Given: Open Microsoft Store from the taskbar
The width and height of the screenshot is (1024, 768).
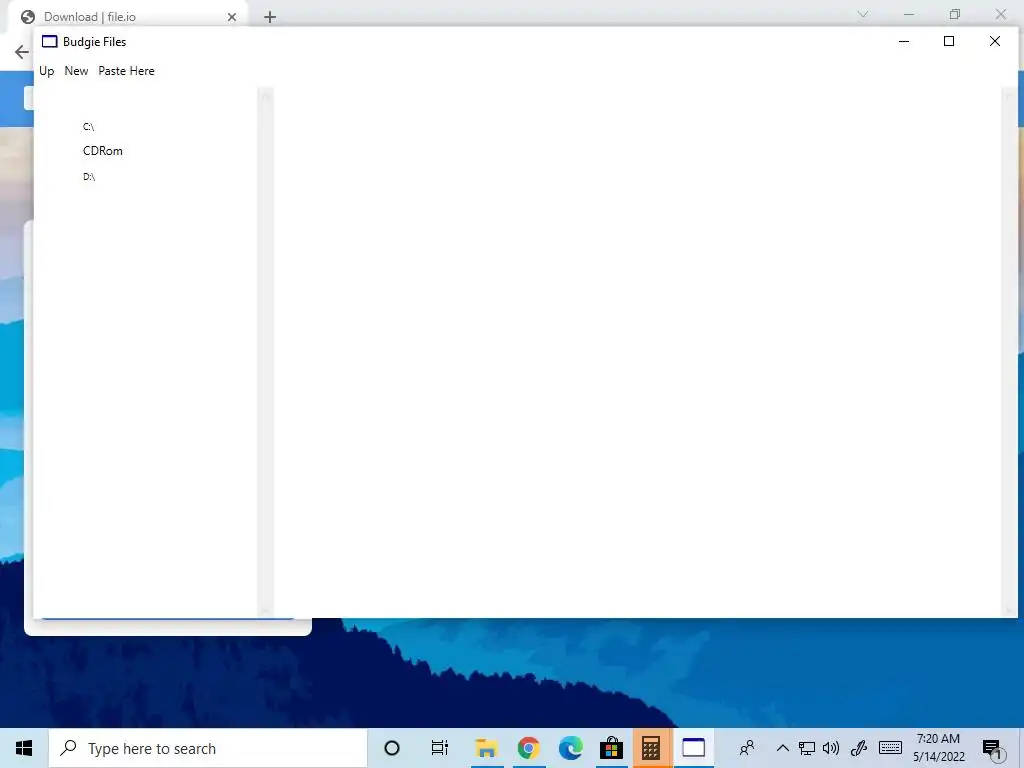Looking at the screenshot, I should pyautogui.click(x=611, y=748).
